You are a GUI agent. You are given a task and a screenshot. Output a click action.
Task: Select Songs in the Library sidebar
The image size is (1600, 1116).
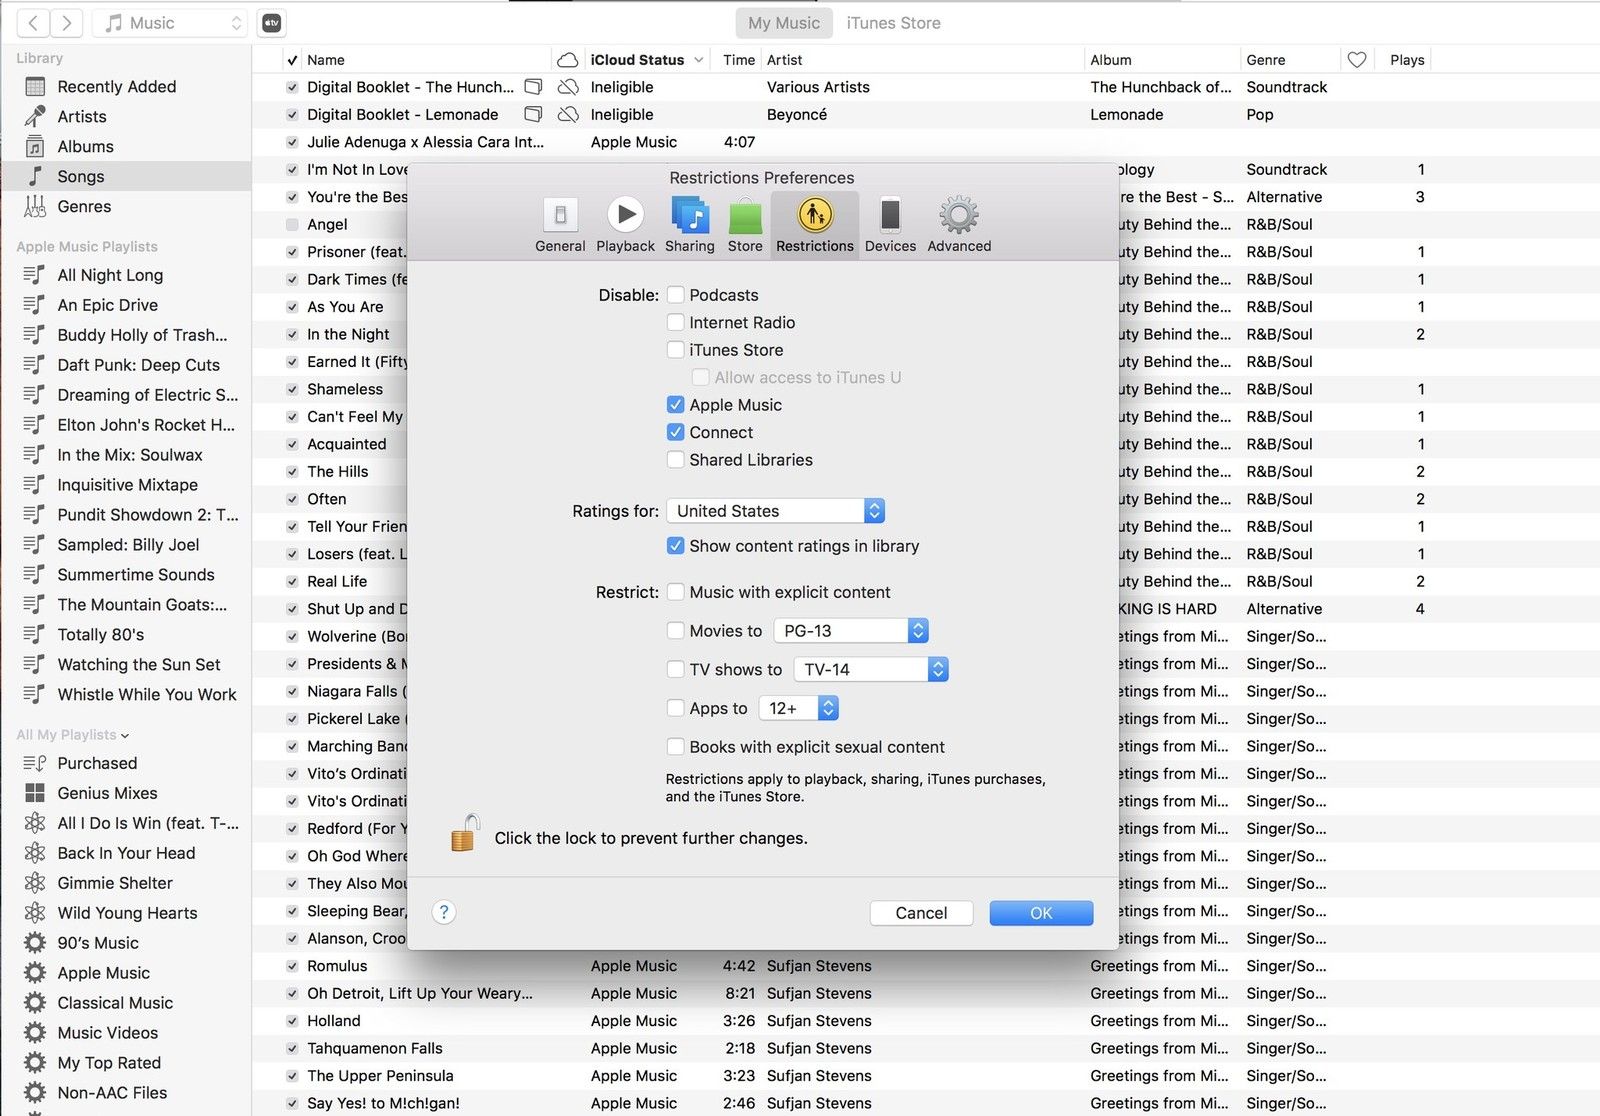[x=81, y=177]
